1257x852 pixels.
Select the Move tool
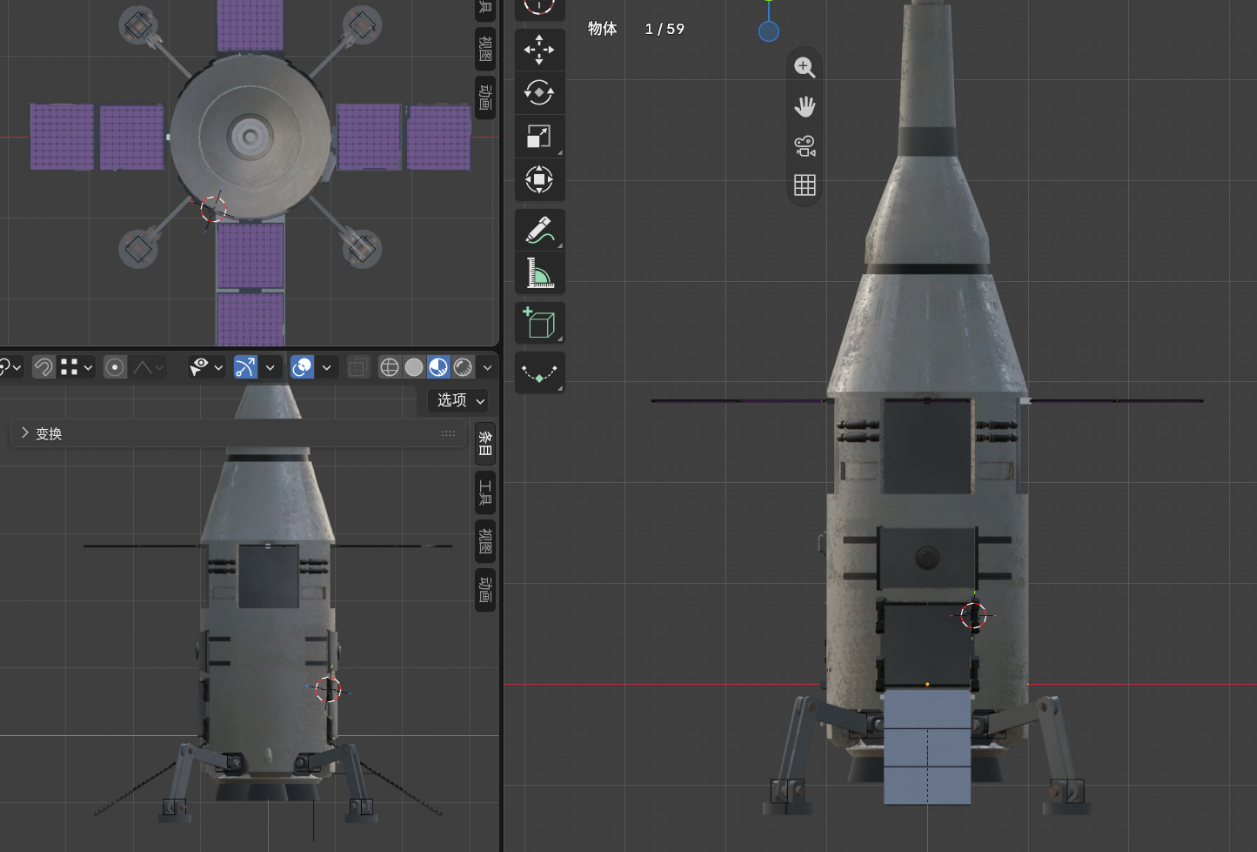539,49
